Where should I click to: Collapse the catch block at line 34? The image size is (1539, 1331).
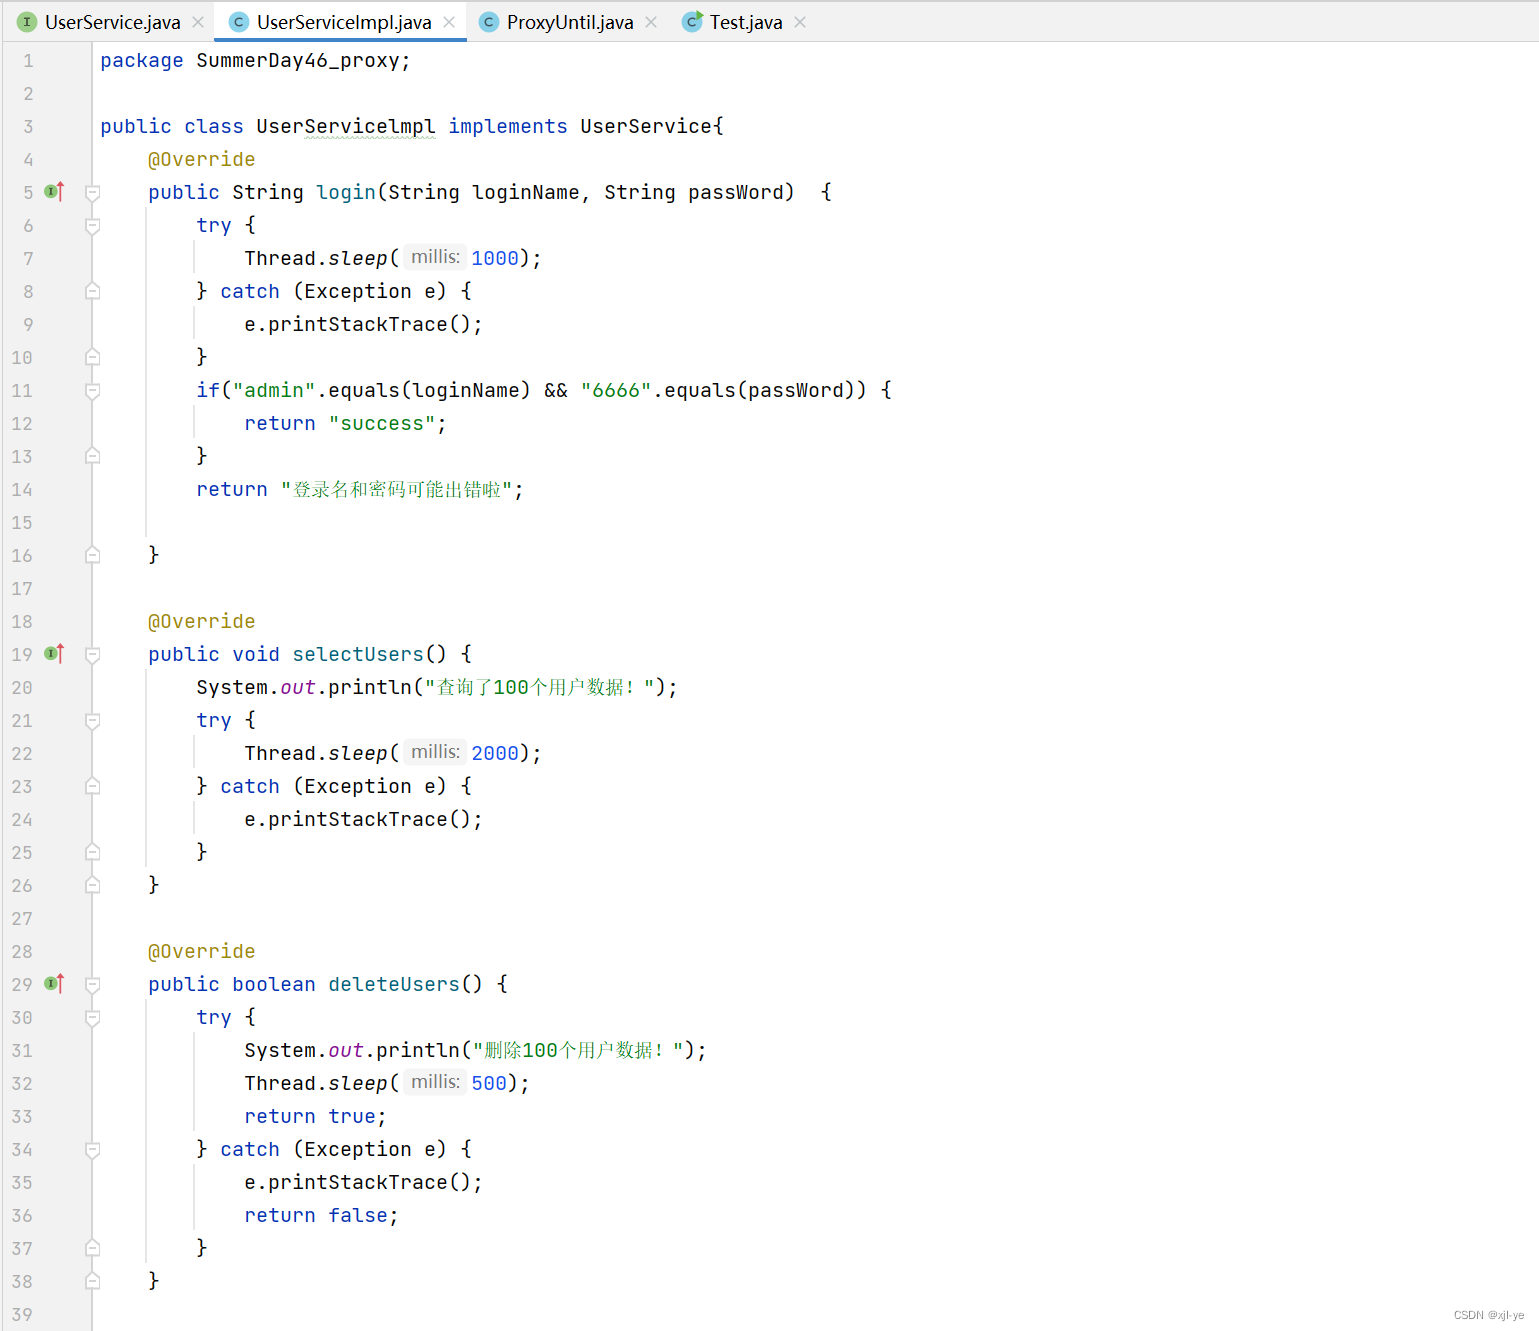tap(92, 1149)
